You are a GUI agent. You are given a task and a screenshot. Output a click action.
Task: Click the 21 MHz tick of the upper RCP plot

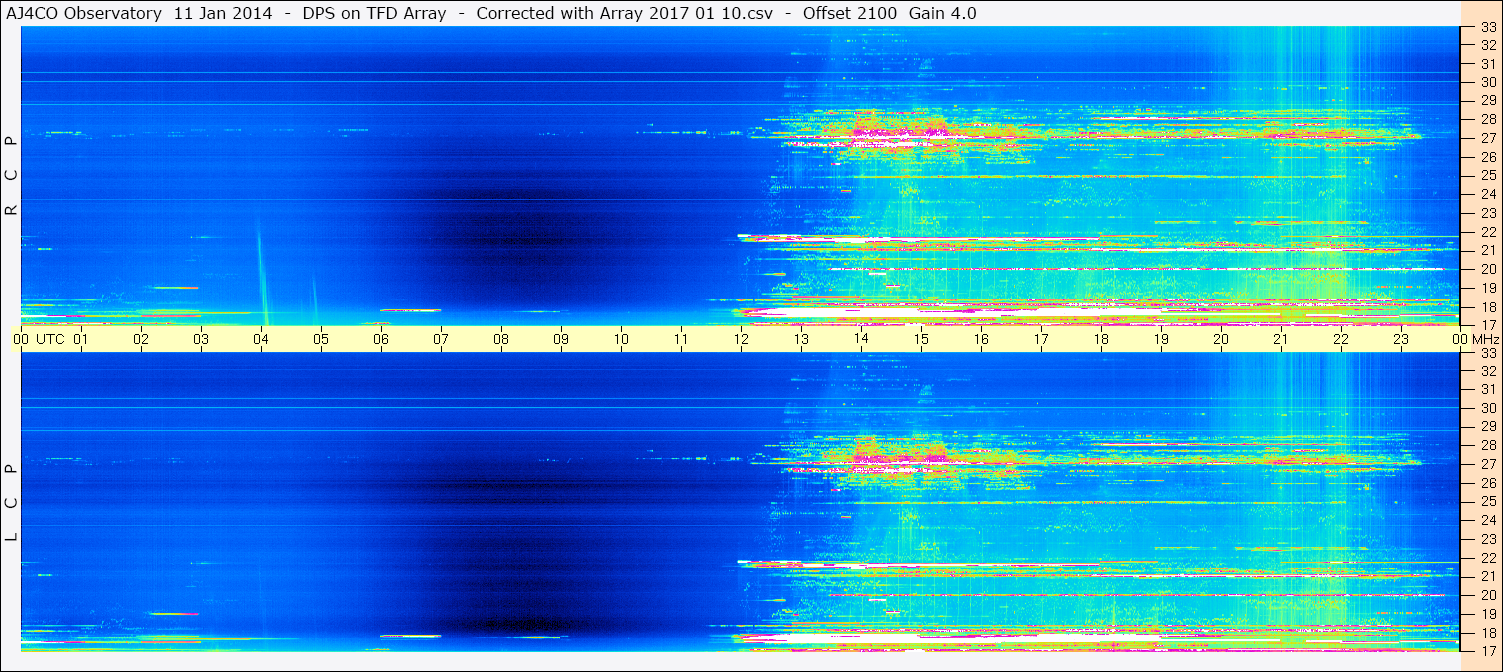coord(1487,251)
